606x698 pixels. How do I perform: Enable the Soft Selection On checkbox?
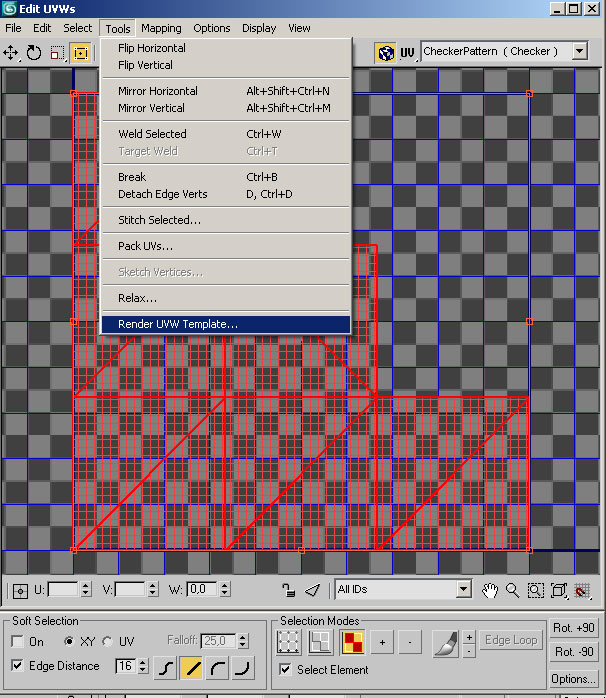click(18, 642)
